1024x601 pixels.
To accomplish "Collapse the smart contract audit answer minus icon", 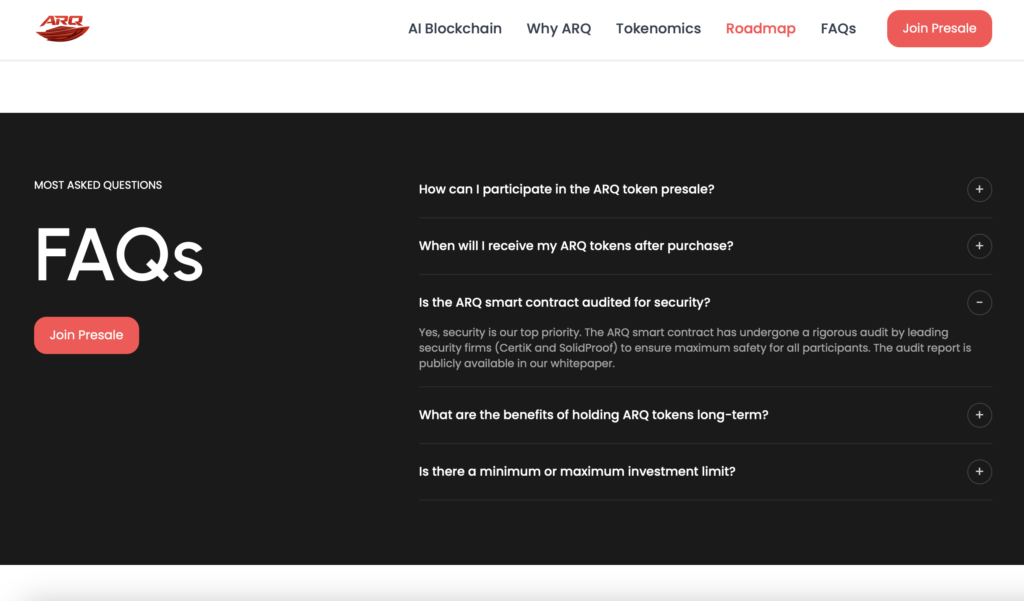I will coord(979,302).
